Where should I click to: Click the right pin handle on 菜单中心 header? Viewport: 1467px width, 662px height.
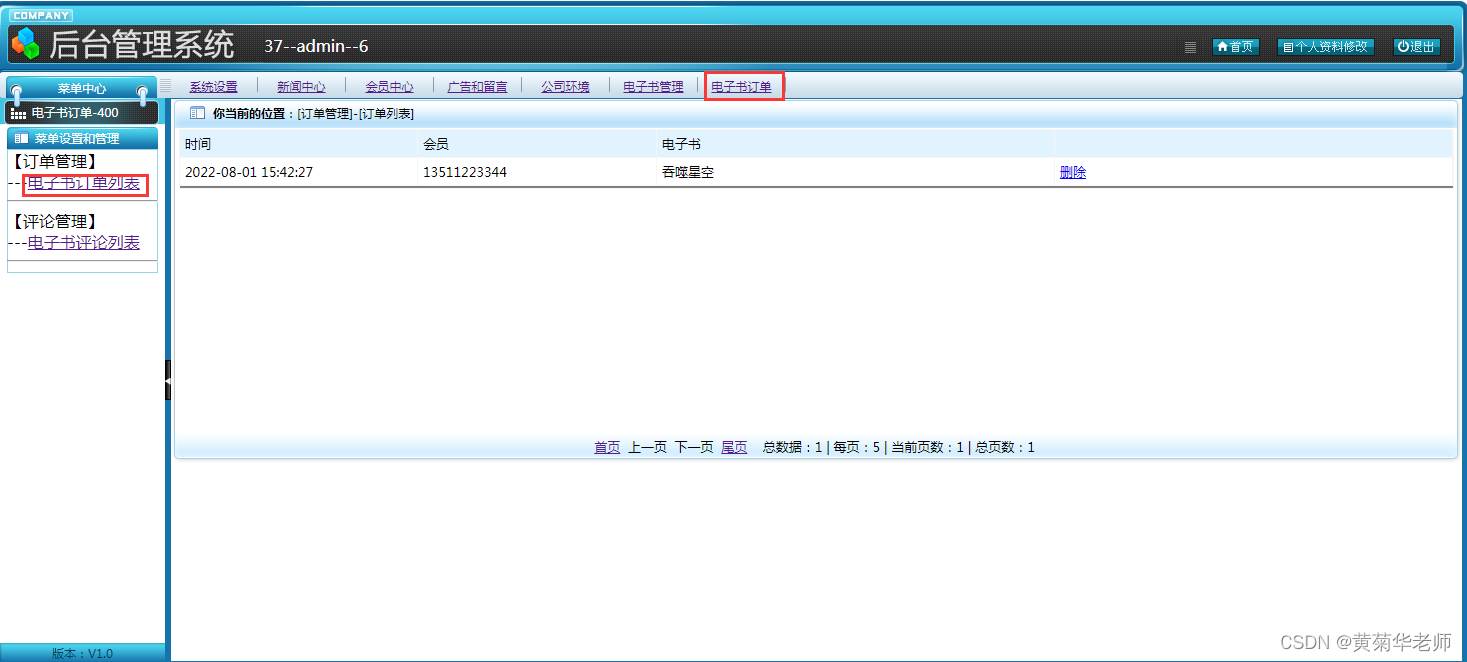click(x=142, y=91)
